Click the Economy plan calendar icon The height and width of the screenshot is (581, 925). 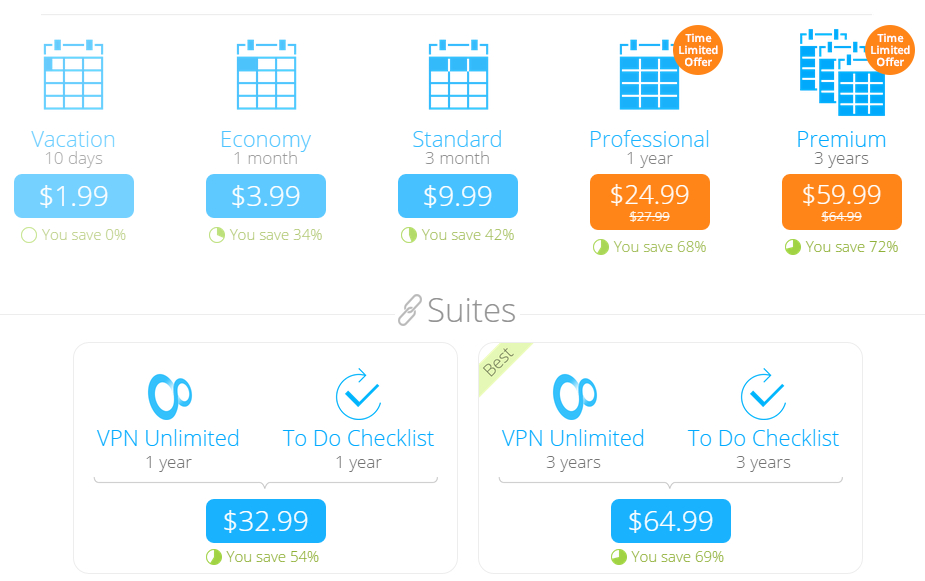(x=266, y=74)
